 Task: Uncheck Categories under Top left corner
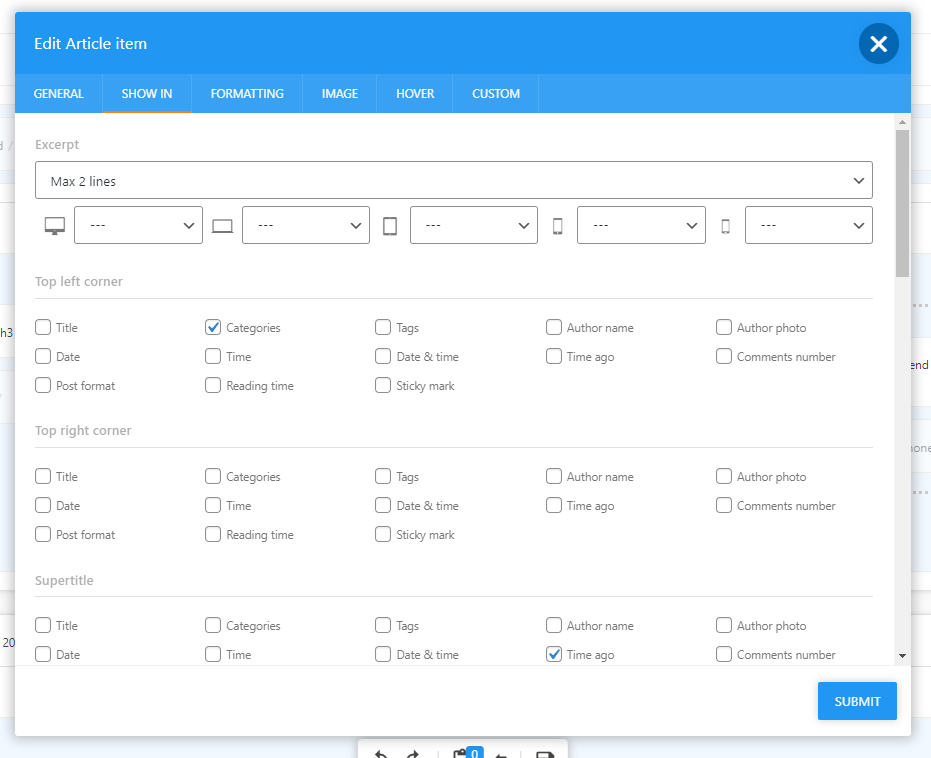213,327
